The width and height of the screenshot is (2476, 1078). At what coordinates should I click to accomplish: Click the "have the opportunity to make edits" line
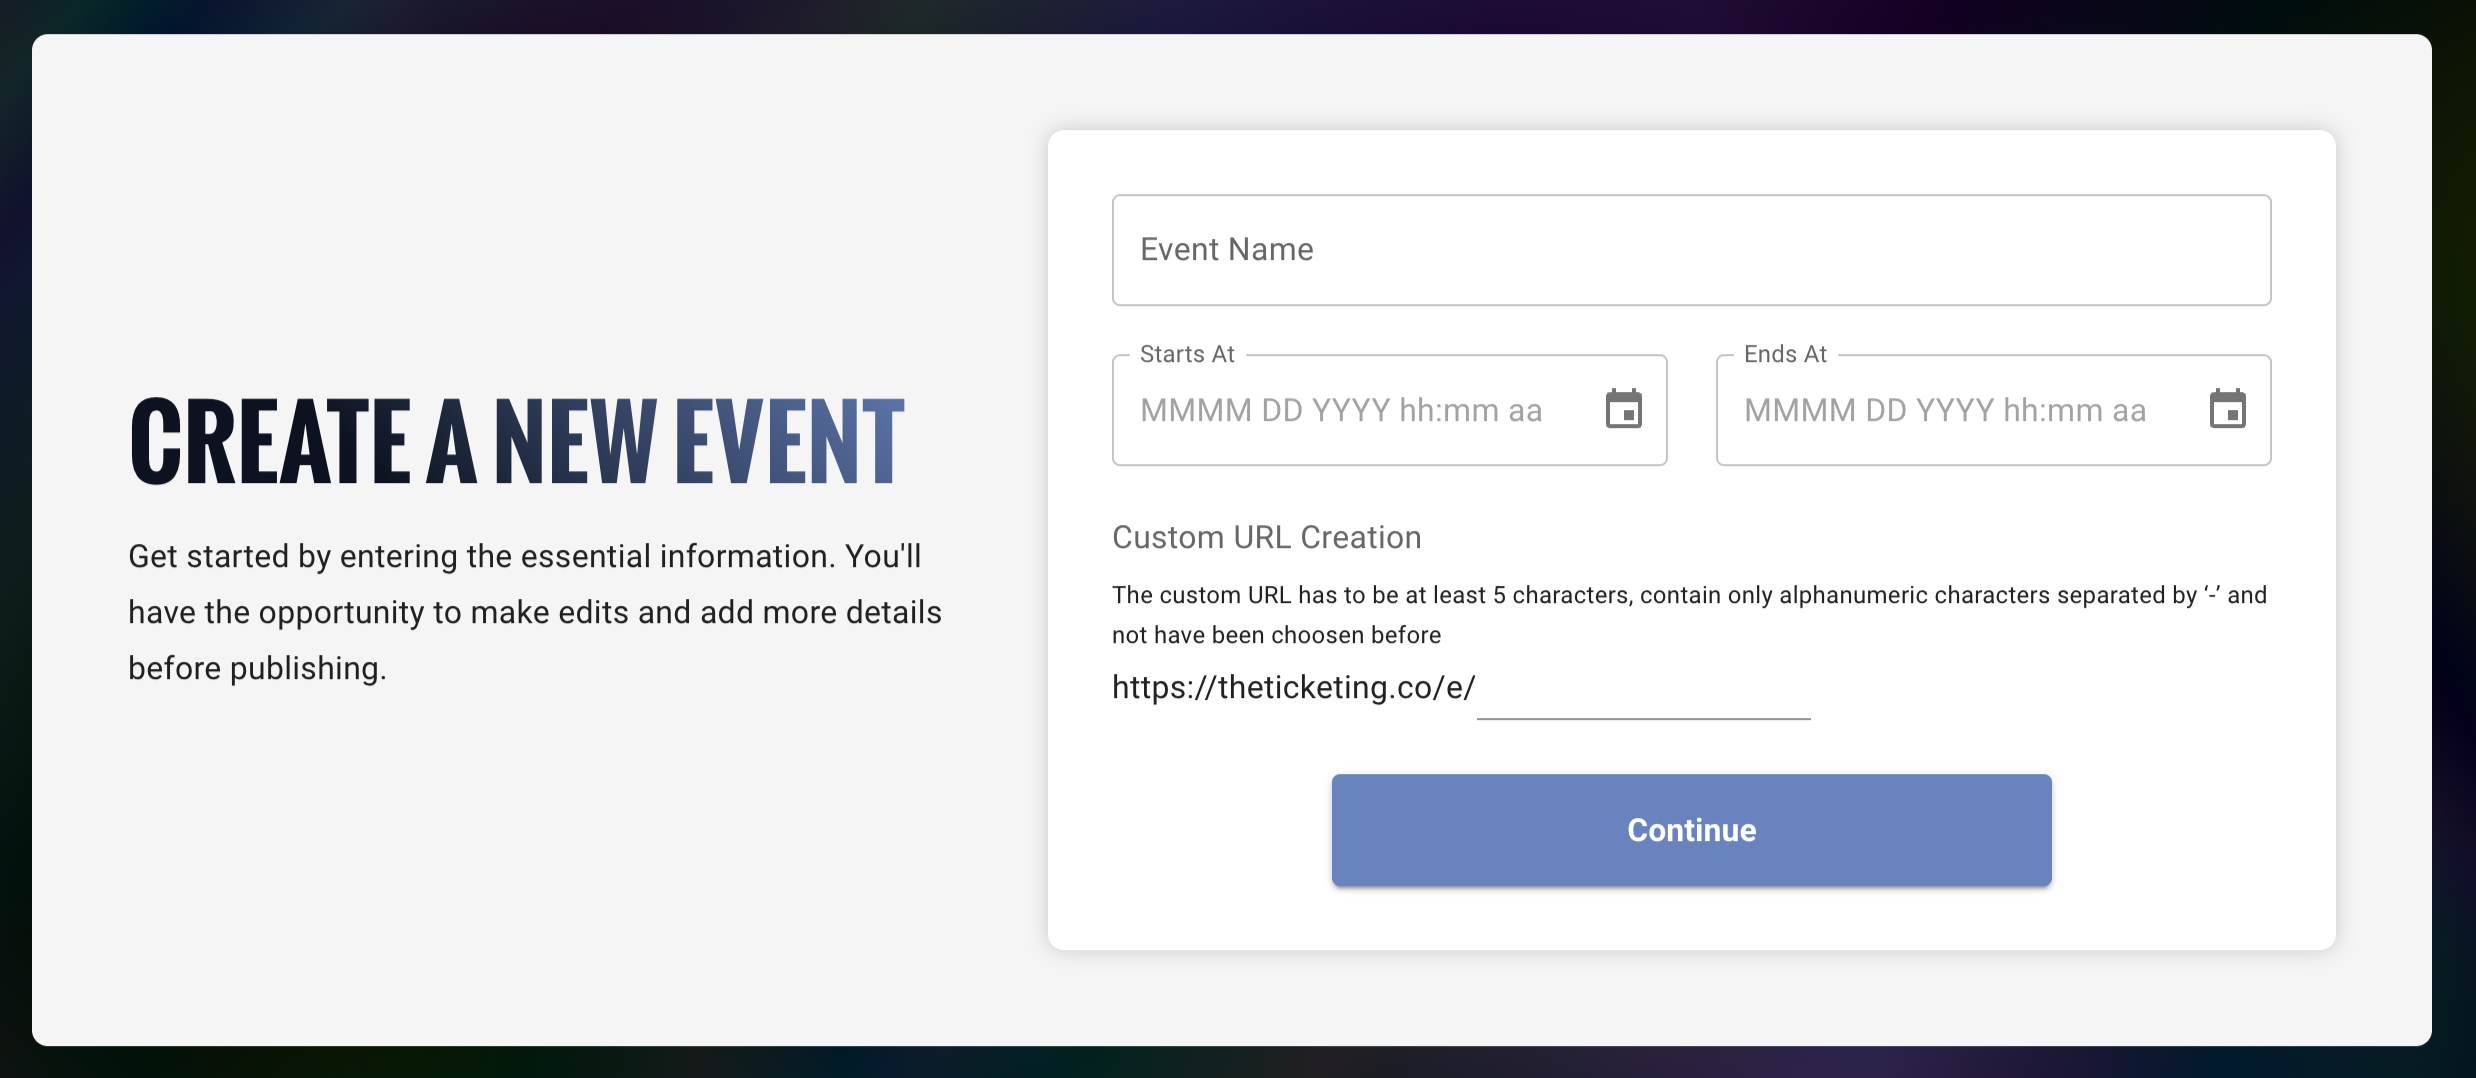pyautogui.click(x=534, y=613)
